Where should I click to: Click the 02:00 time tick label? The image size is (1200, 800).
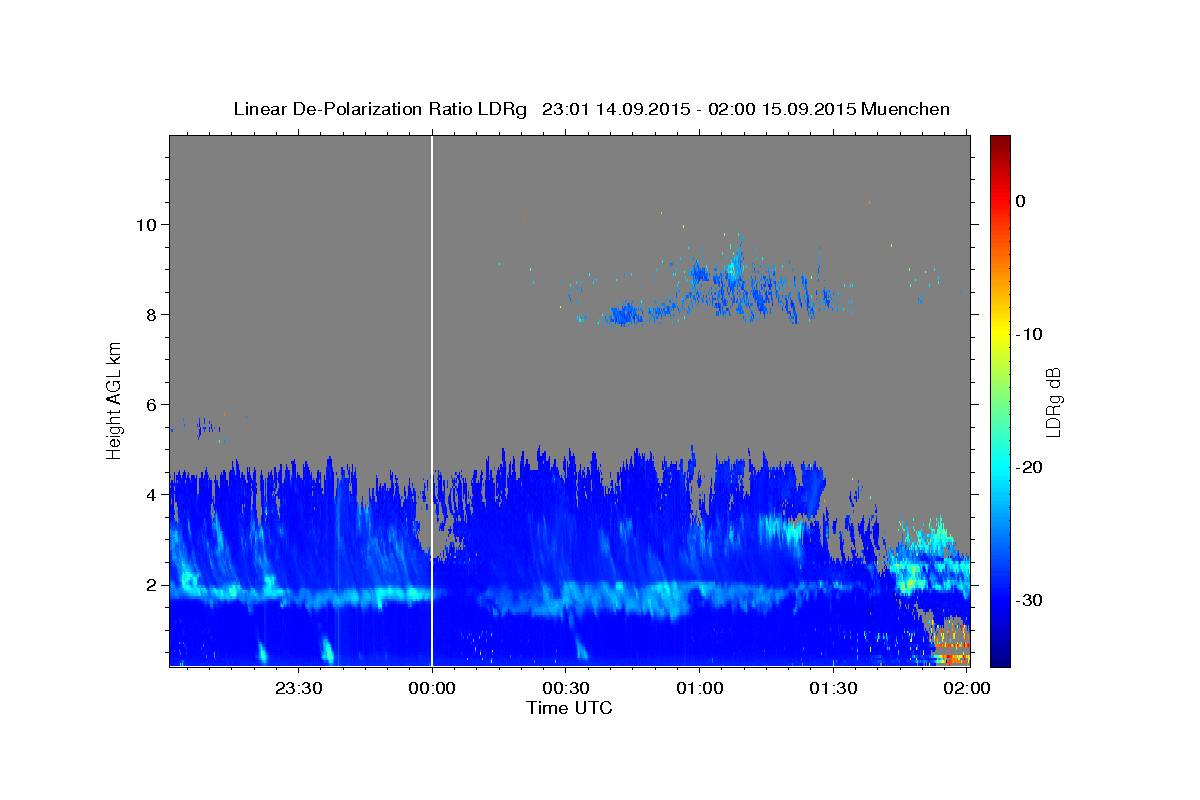coord(968,688)
